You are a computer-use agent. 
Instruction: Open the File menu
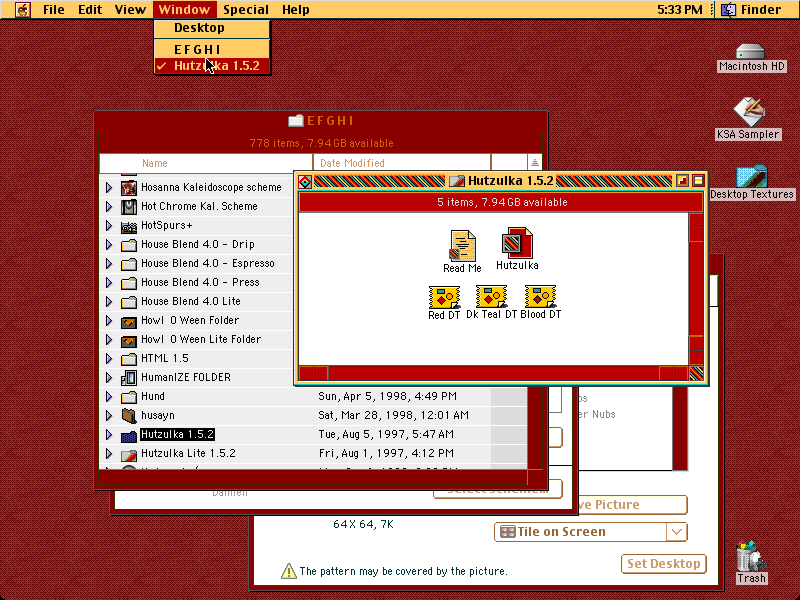54,9
